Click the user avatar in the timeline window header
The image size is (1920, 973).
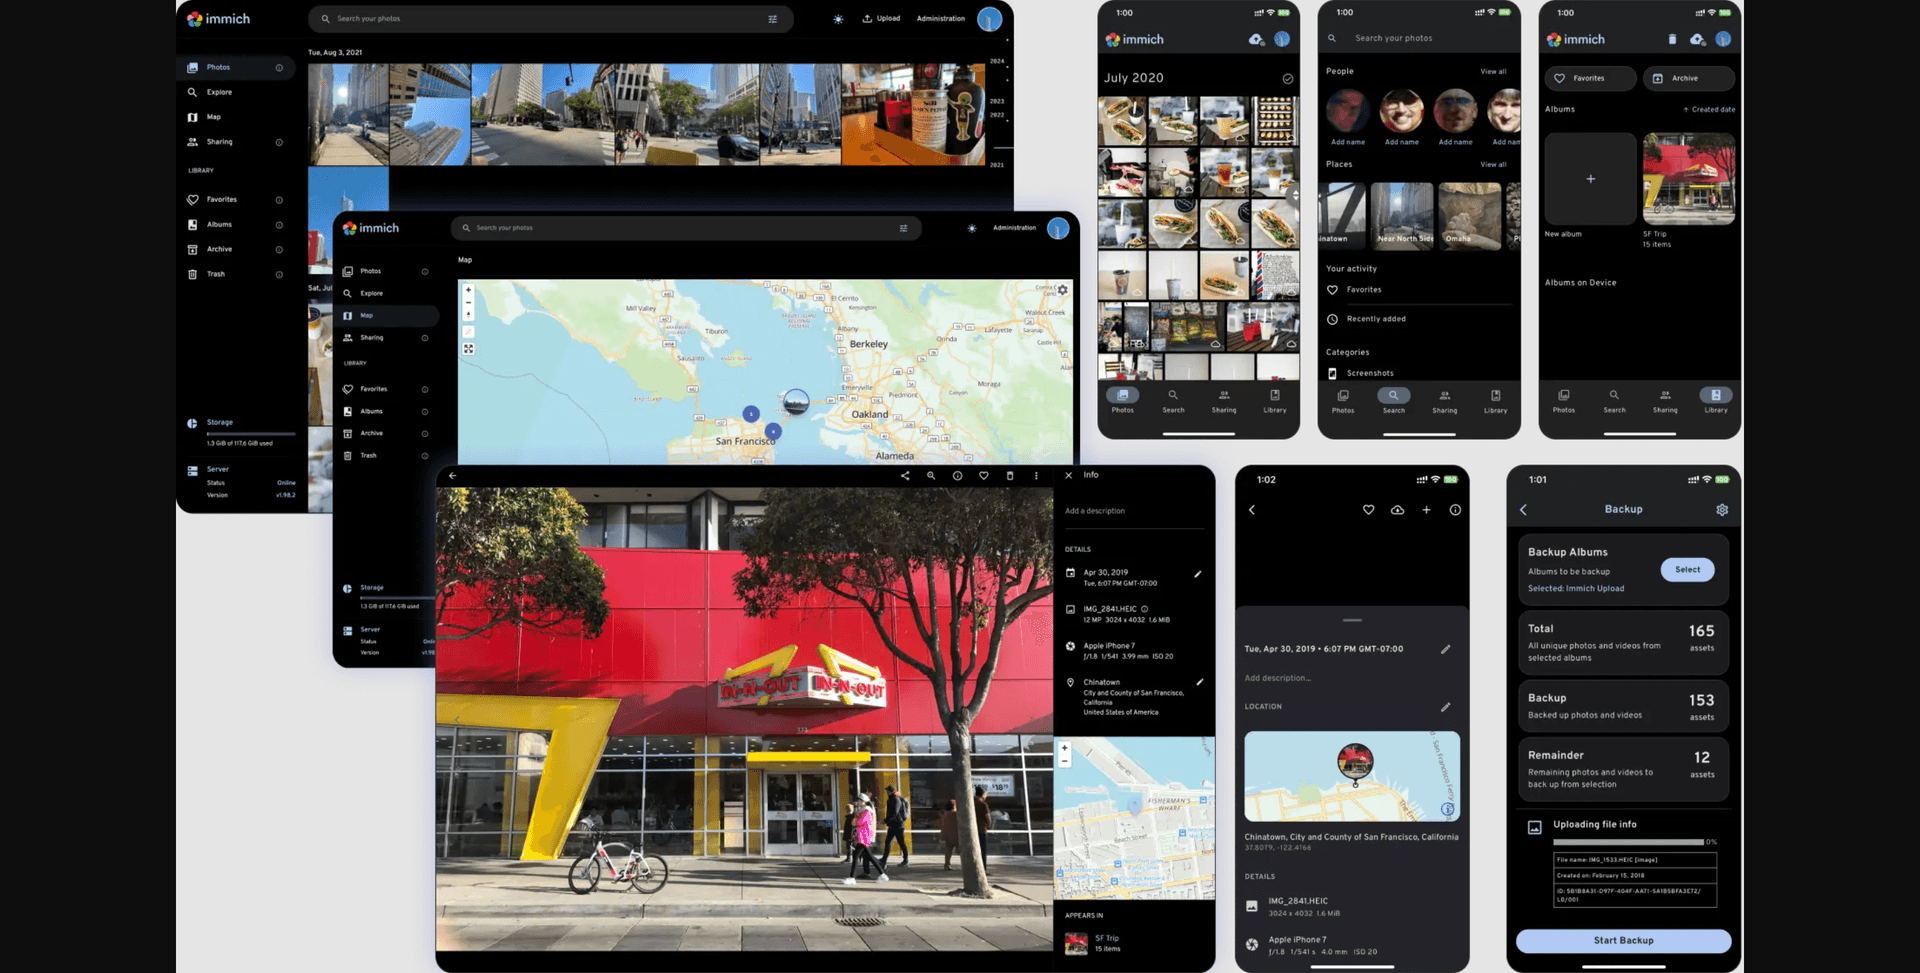click(x=989, y=19)
